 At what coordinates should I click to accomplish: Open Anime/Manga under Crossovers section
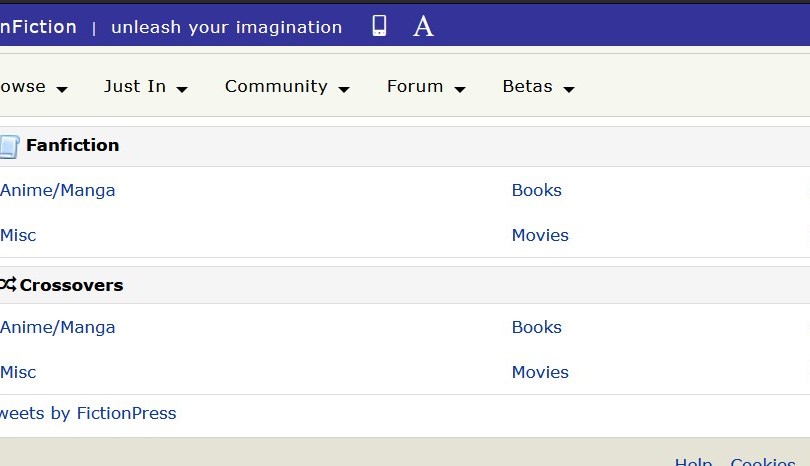coord(57,327)
